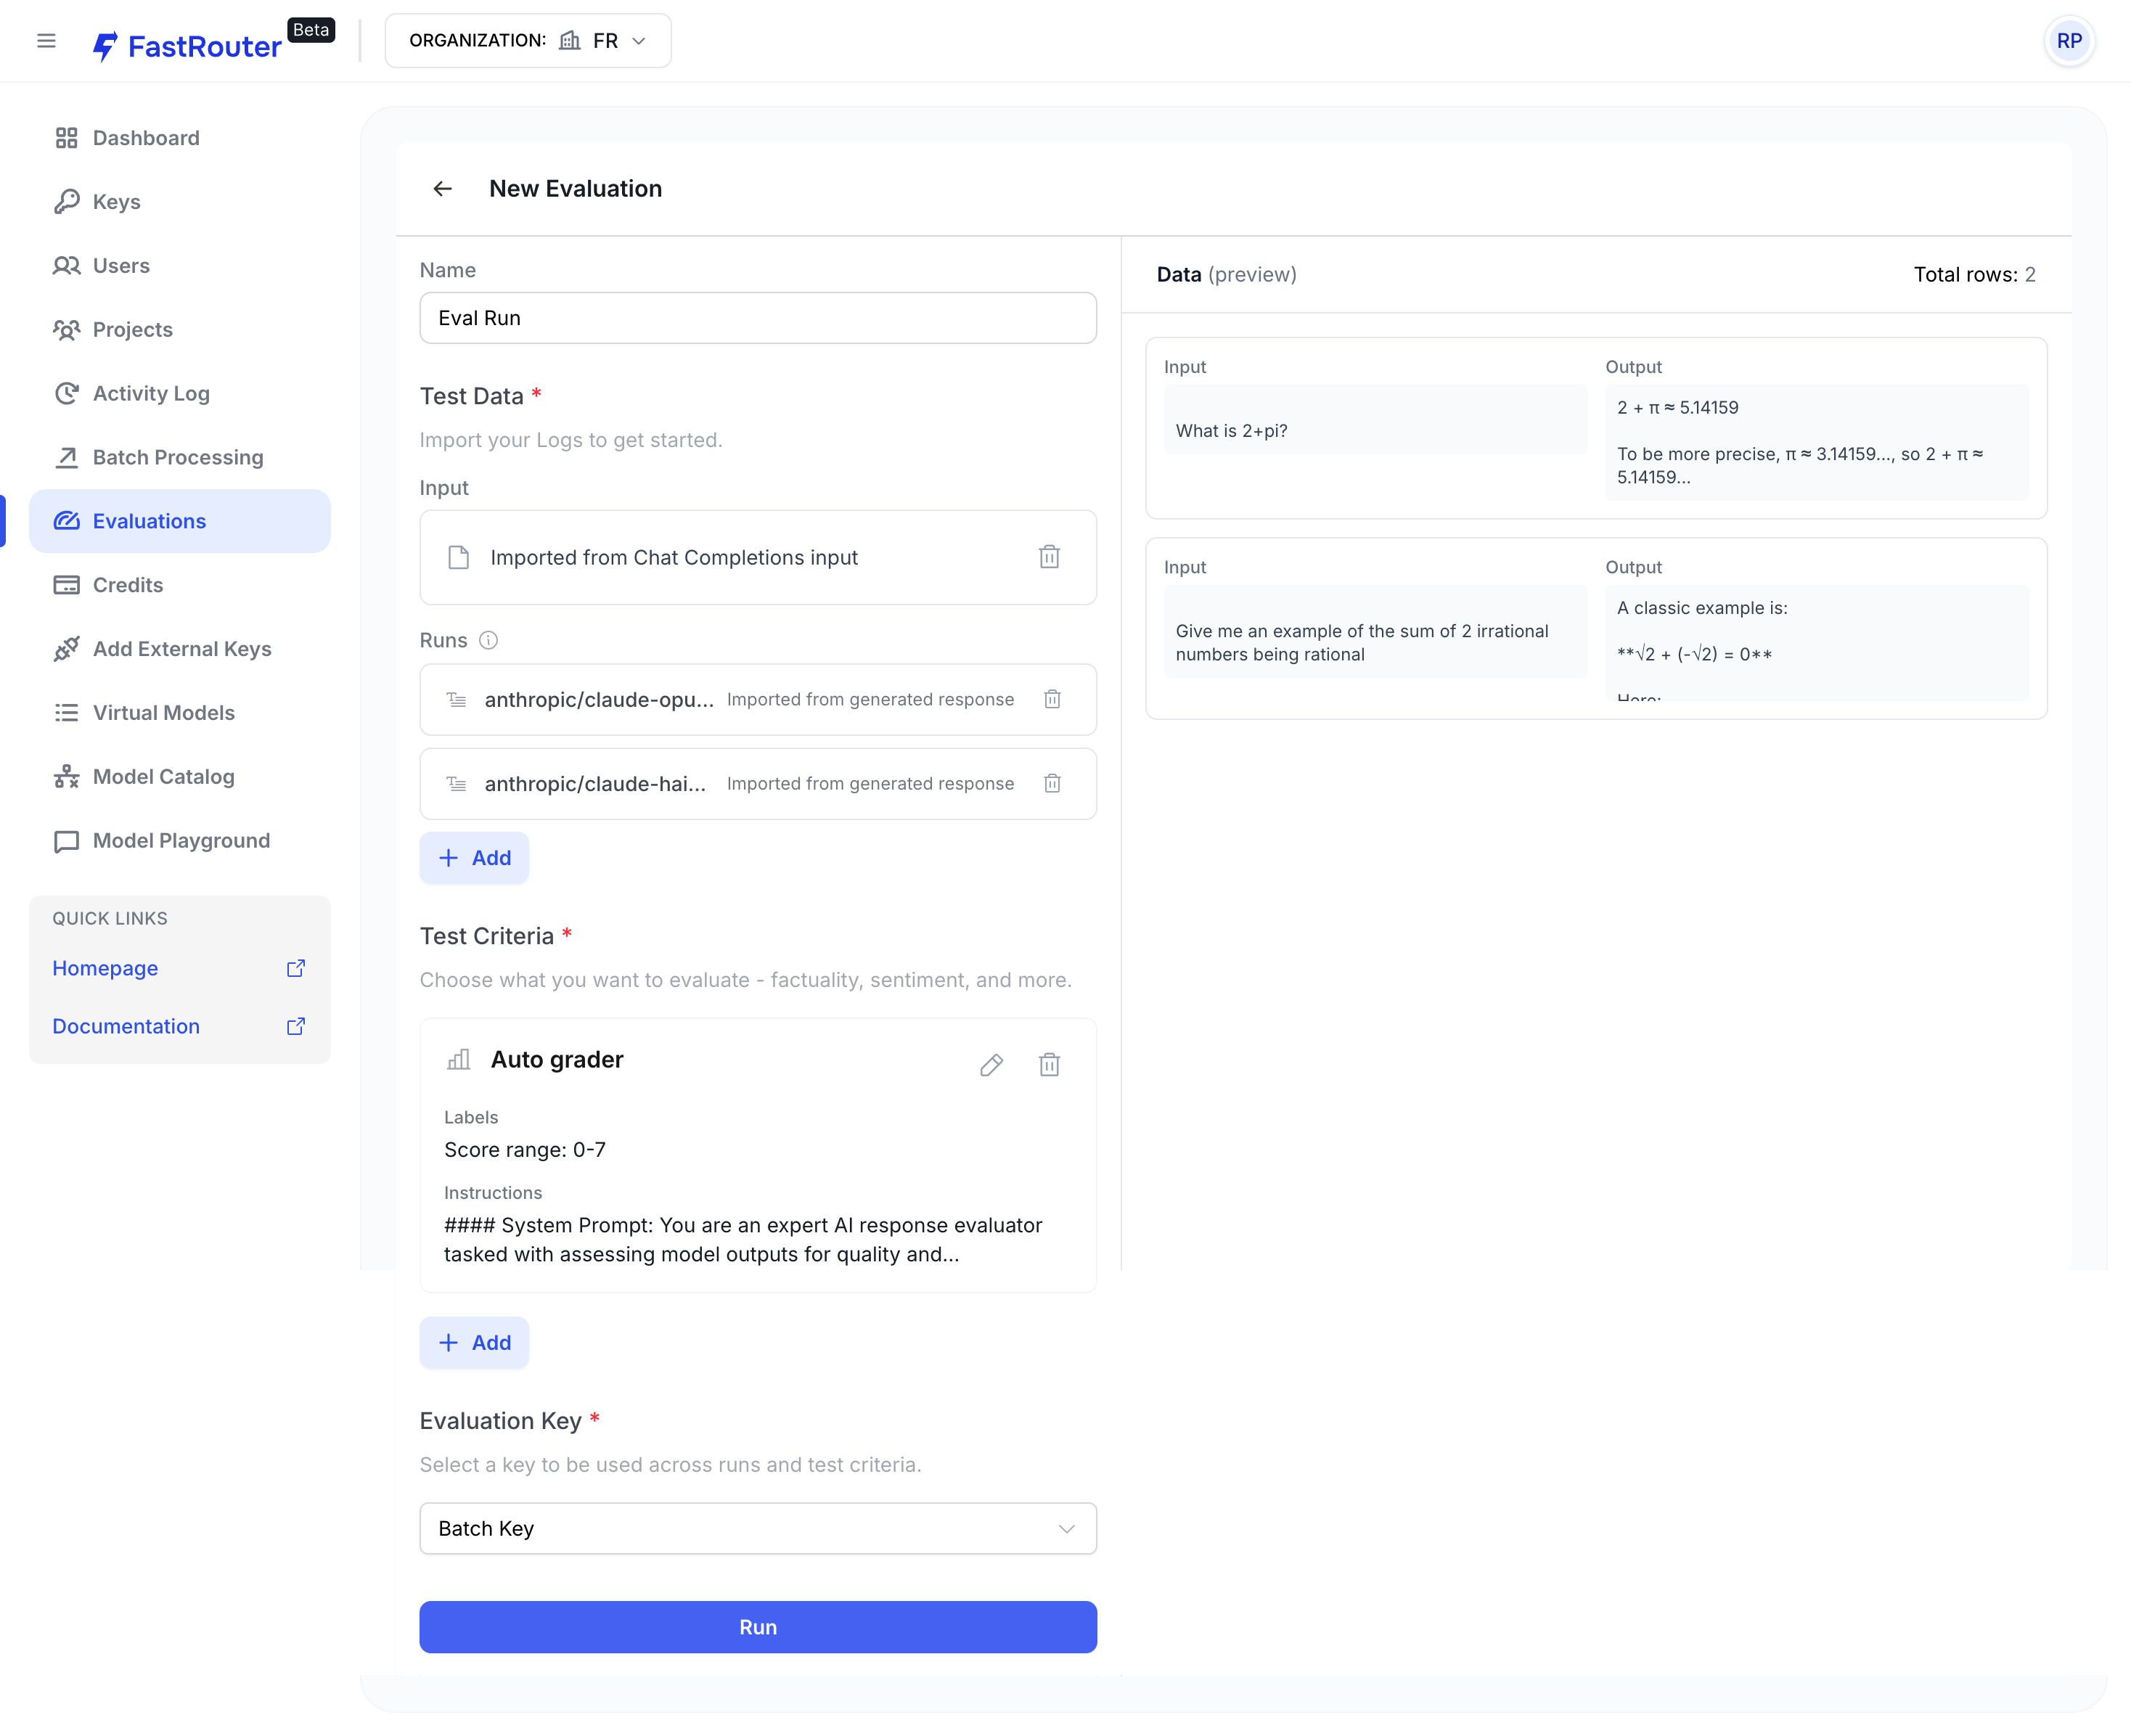Expand the Batch Key evaluation key dropdown
Viewport: 2131px width, 1736px height.
[x=757, y=1528]
